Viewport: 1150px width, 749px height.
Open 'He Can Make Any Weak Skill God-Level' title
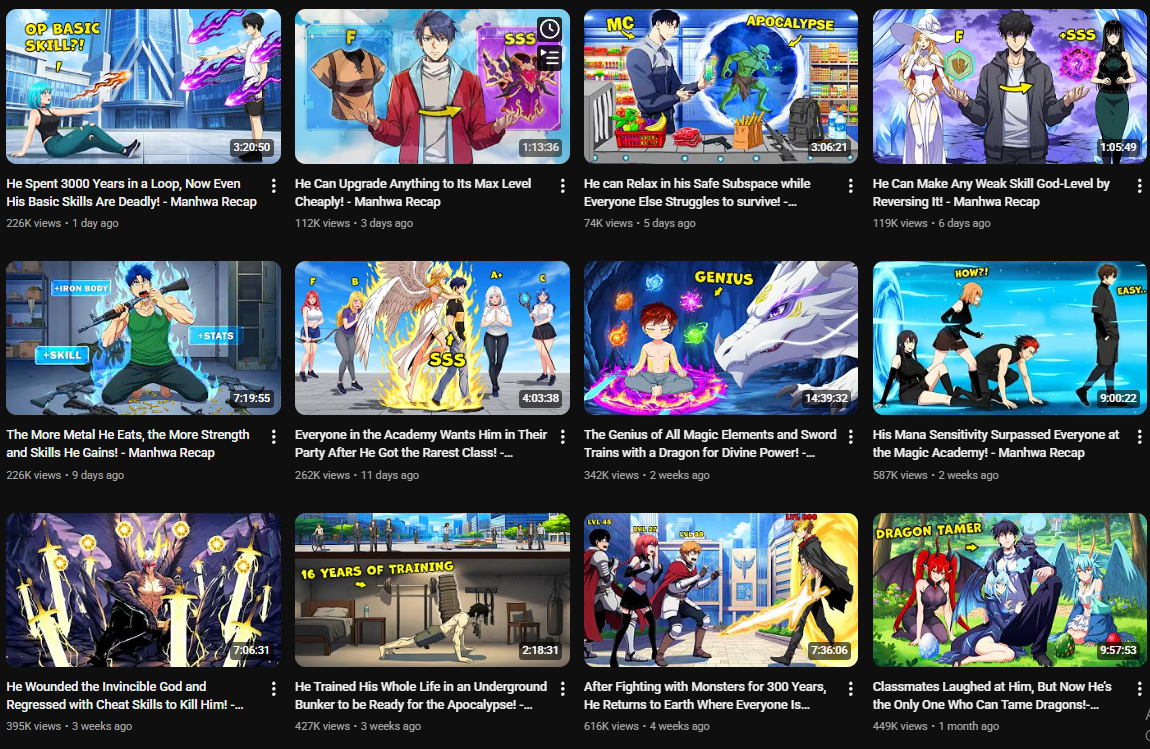pyautogui.click(x=991, y=192)
